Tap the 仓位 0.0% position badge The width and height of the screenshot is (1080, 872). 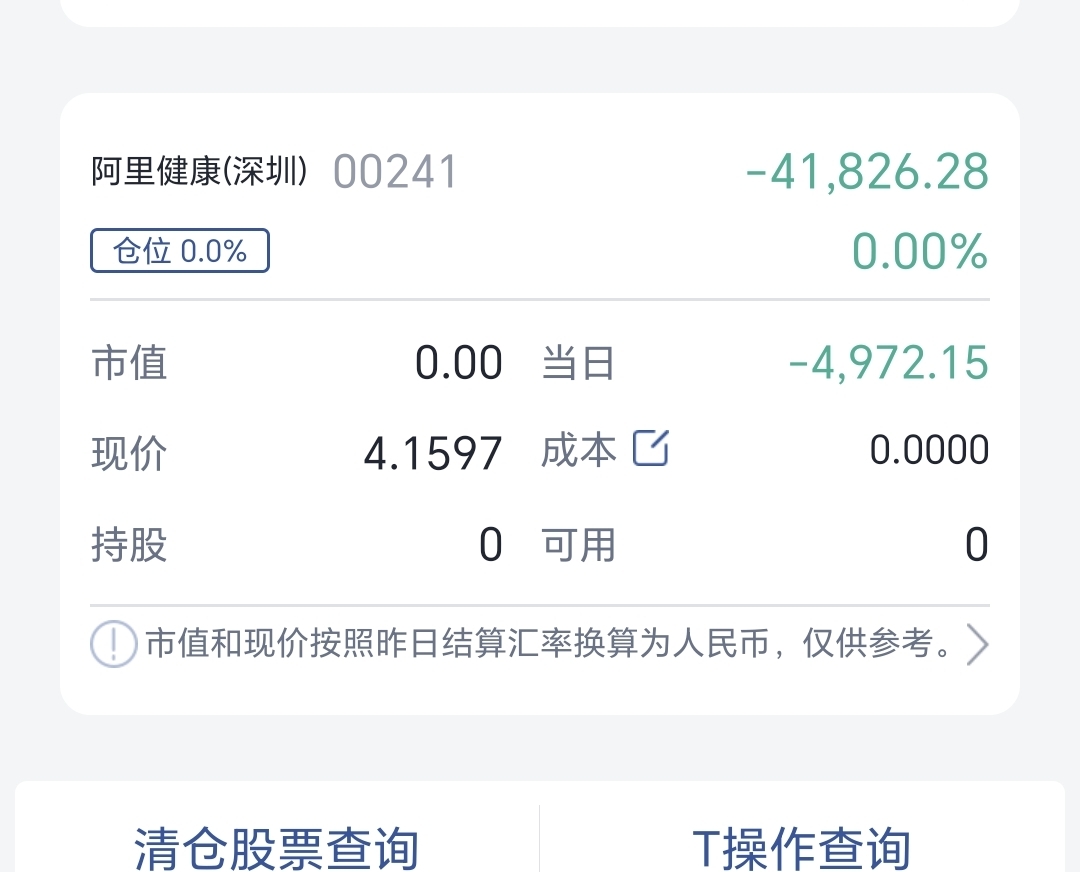(180, 251)
